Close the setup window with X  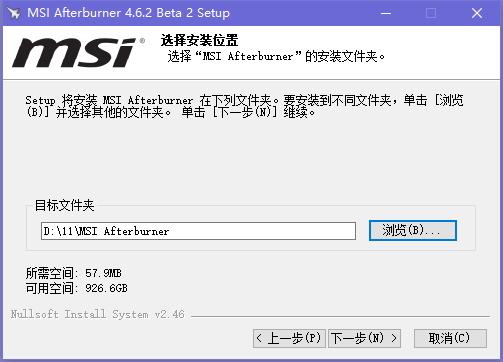pyautogui.click(x=477, y=13)
